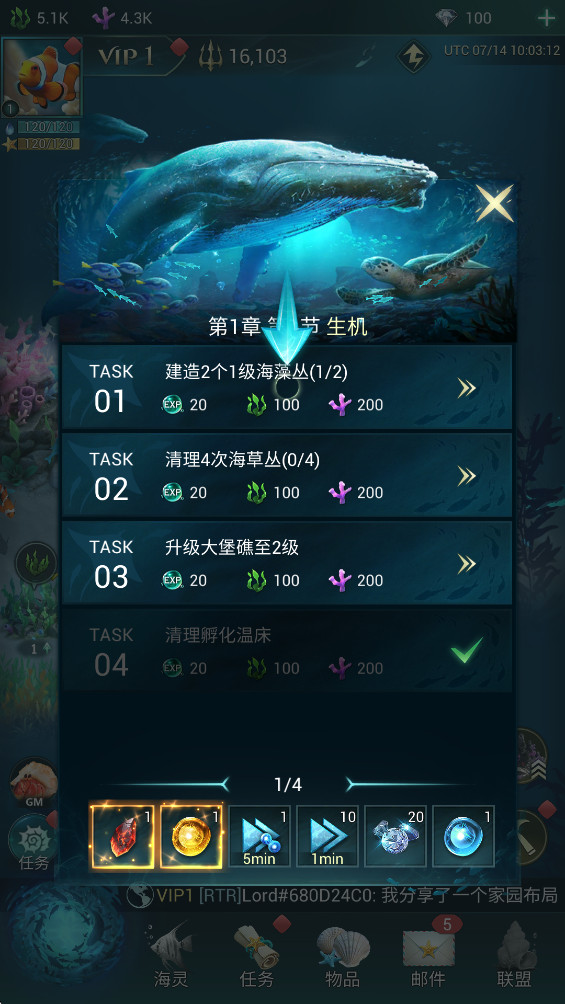The height and width of the screenshot is (1004, 565).
Task: Select the blue orb reward item
Action: [463, 836]
